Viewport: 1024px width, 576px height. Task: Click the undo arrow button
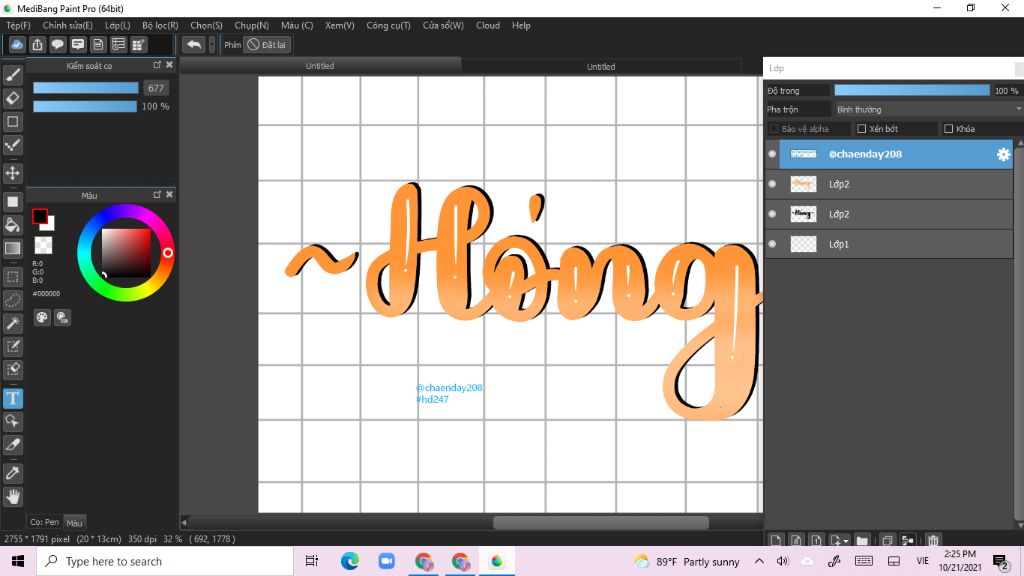(x=193, y=44)
